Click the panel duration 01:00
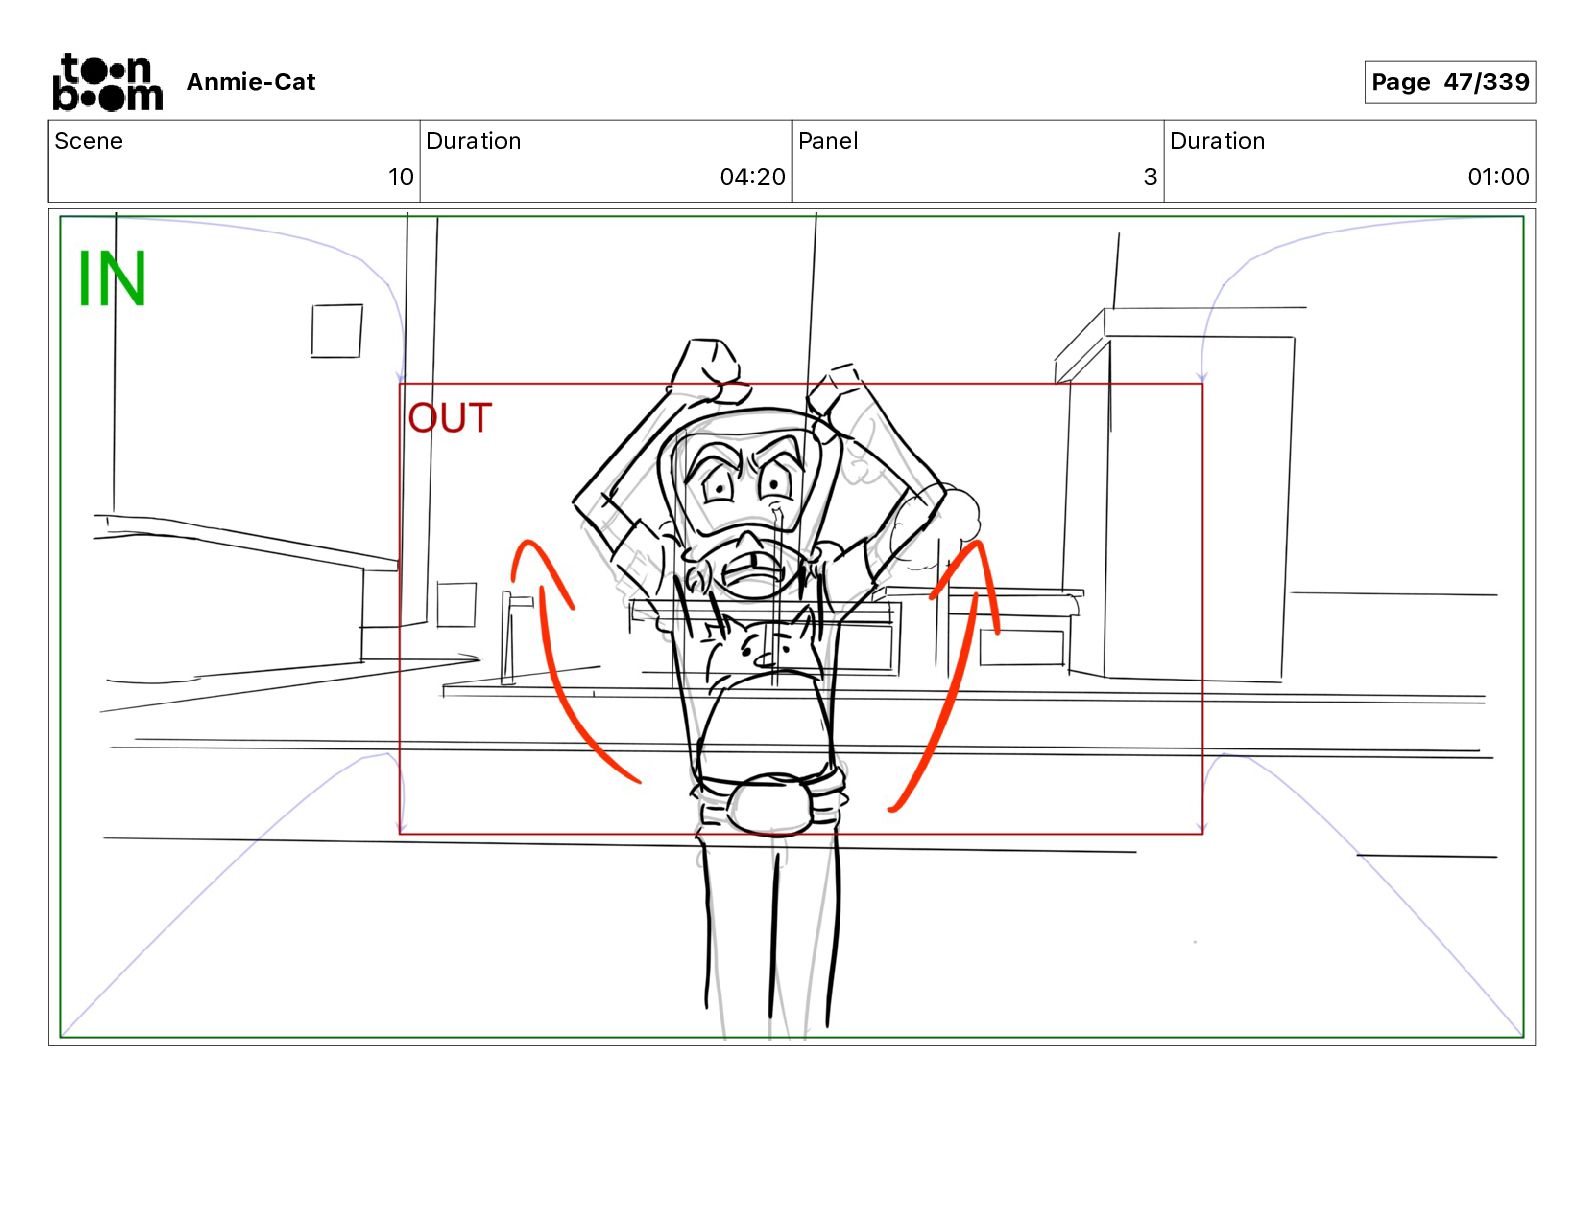Image resolution: width=1584 pixels, height=1224 pixels. click(x=1498, y=177)
